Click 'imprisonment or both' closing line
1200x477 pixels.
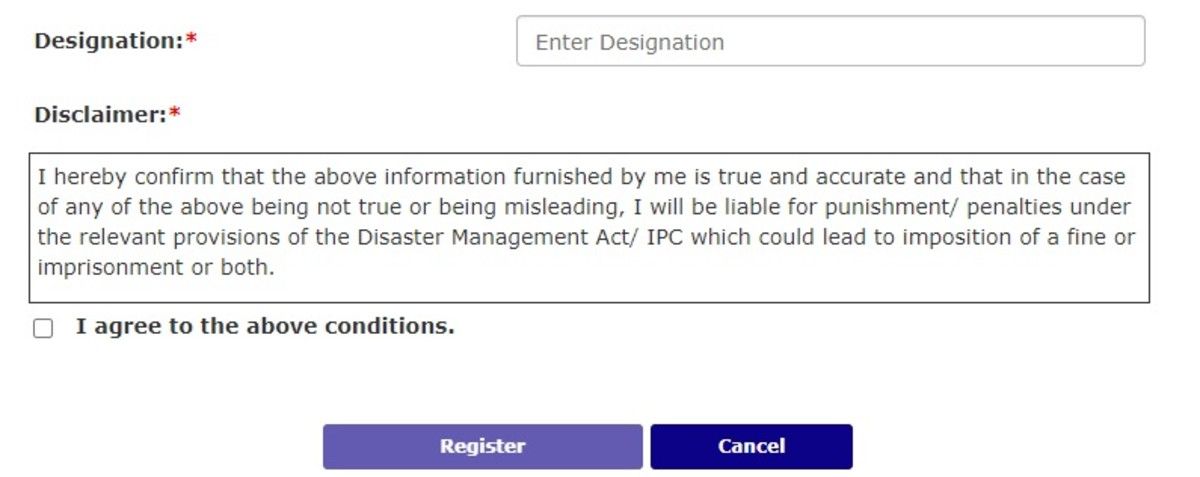pyautogui.click(x=156, y=269)
